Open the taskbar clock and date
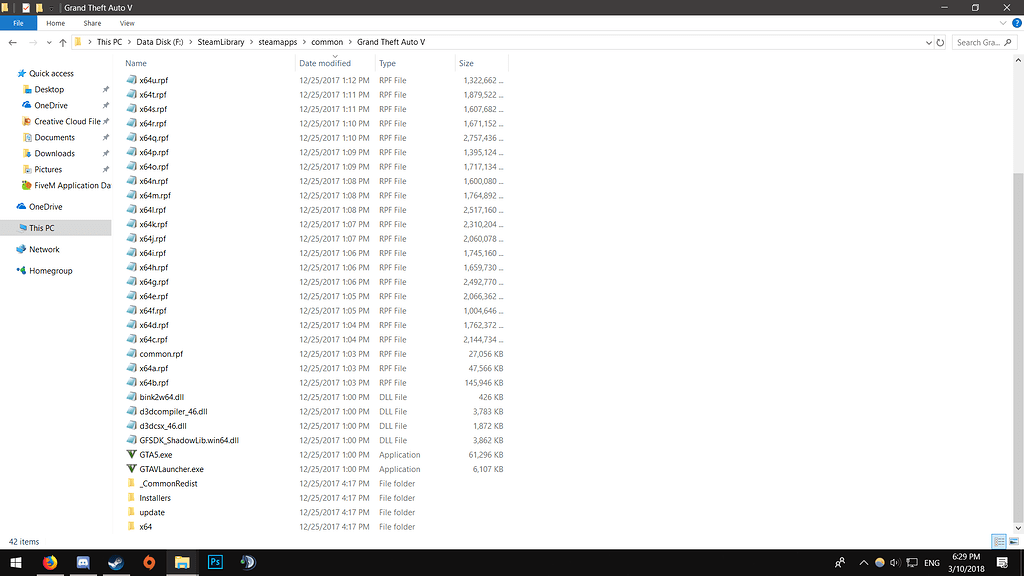 tap(967, 562)
